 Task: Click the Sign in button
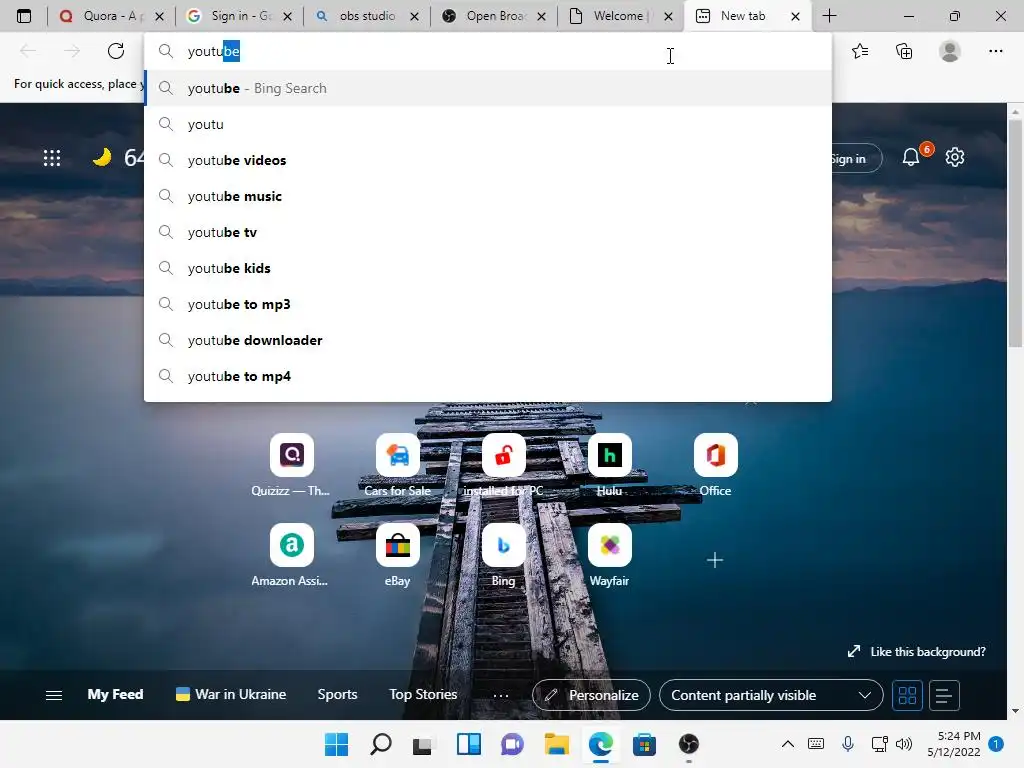click(x=856, y=159)
